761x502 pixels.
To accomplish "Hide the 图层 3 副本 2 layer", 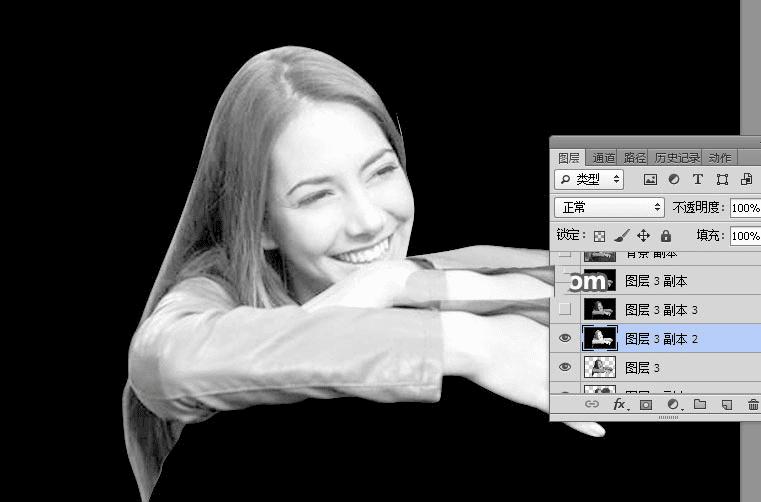I will tap(565, 338).
